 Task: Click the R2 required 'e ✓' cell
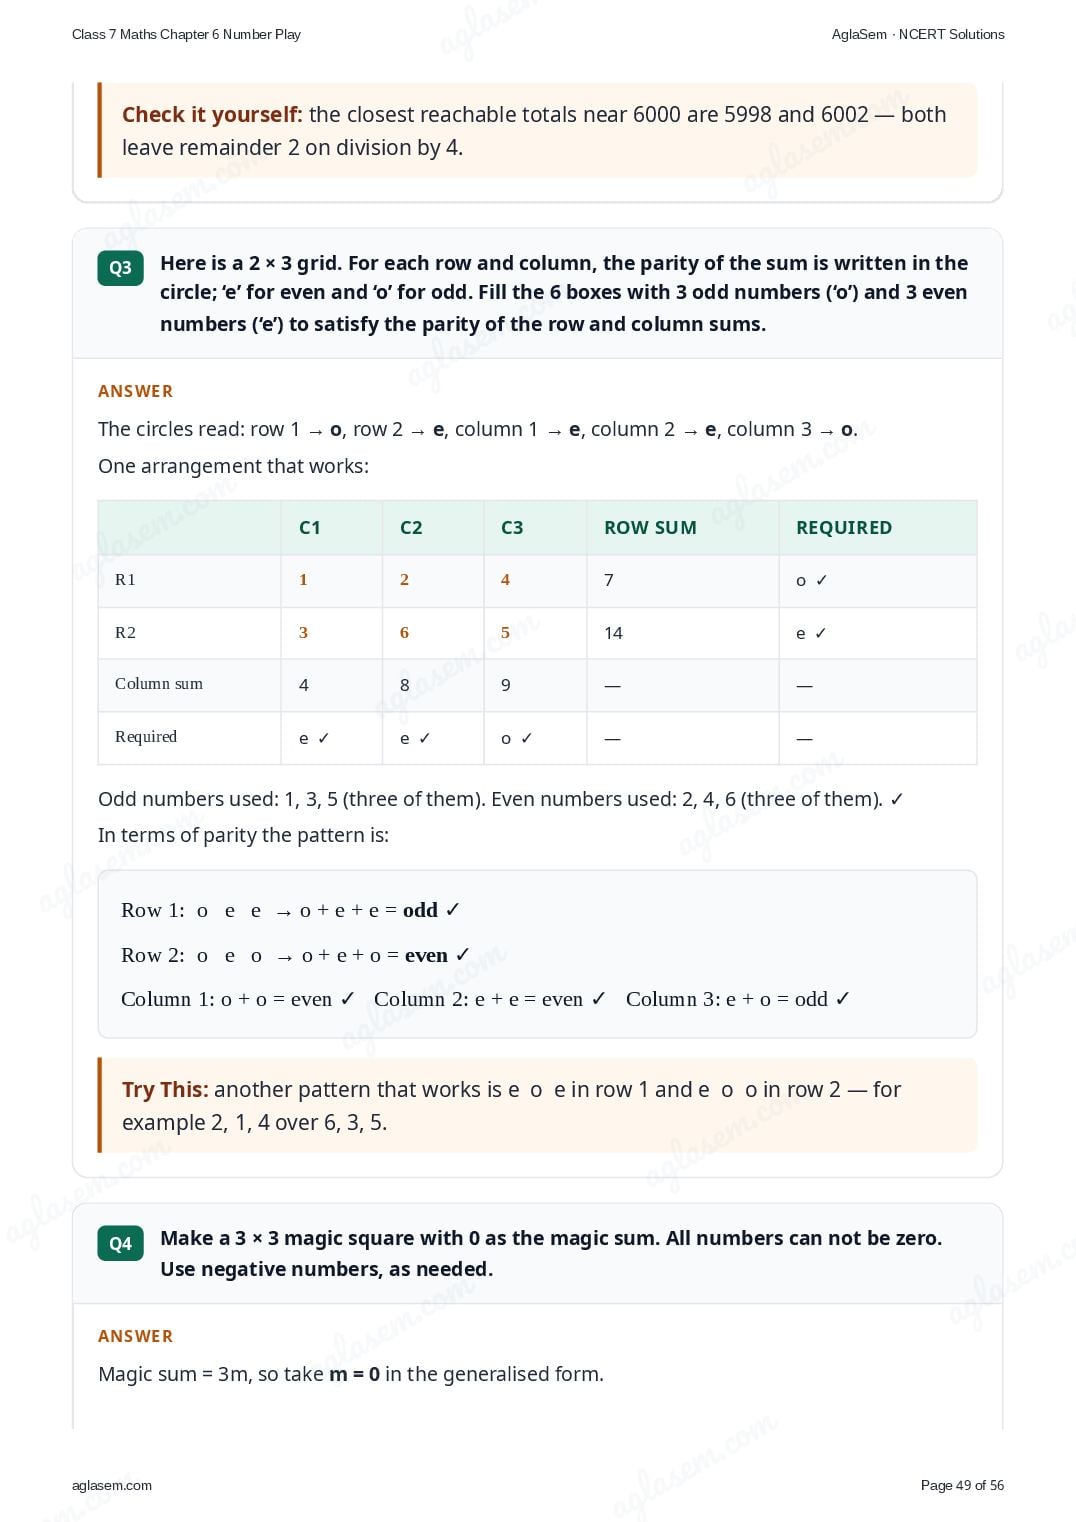(x=877, y=633)
